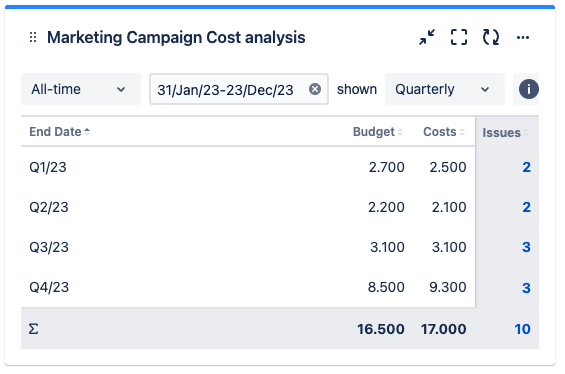Minimize the gadget with the collapse arrows icon
This screenshot has width=565, height=374.
[427, 37]
